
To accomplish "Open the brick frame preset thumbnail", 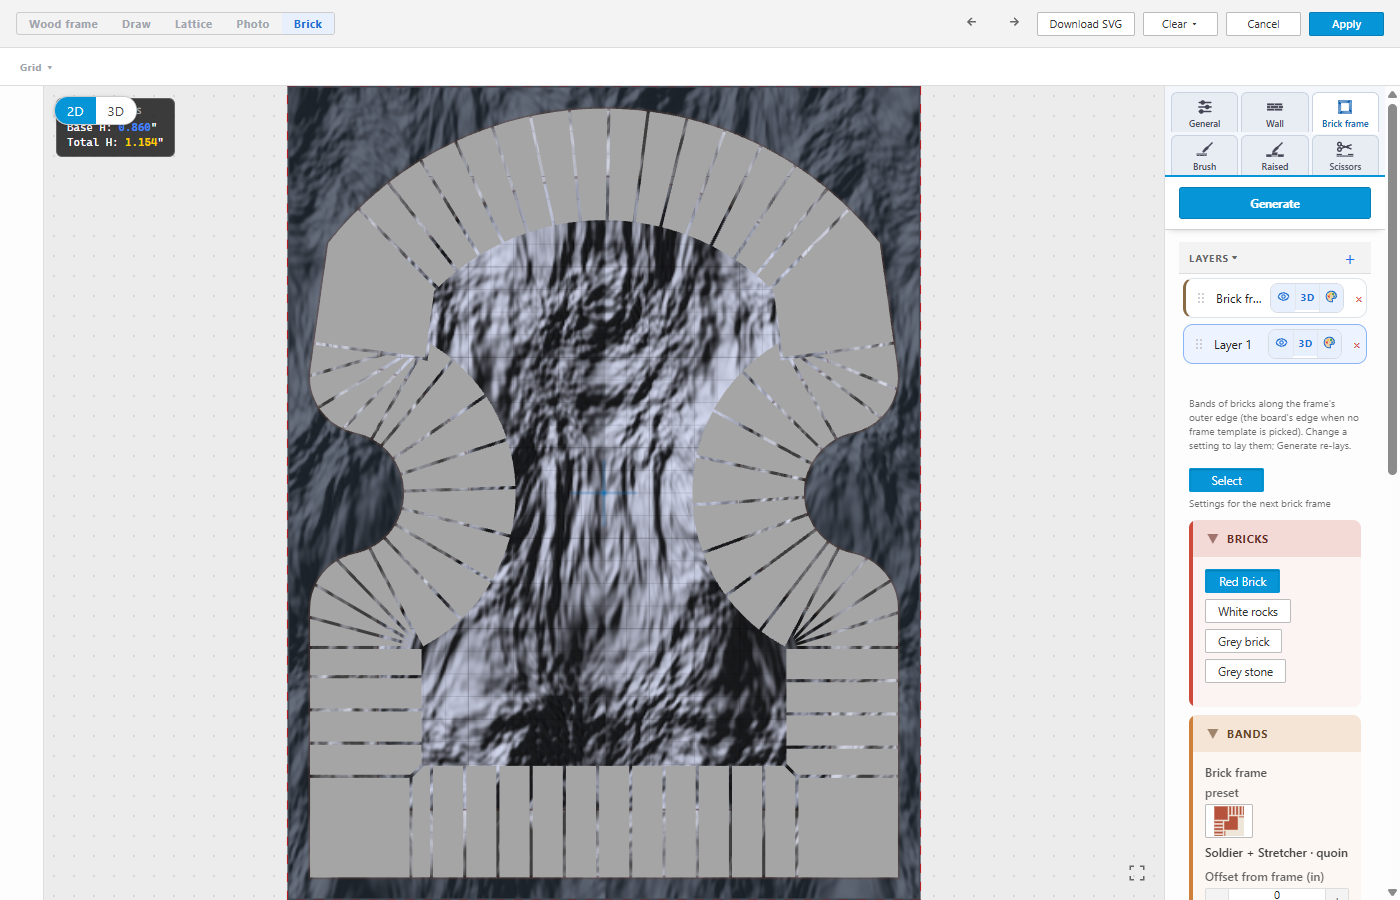I will tap(1229, 821).
